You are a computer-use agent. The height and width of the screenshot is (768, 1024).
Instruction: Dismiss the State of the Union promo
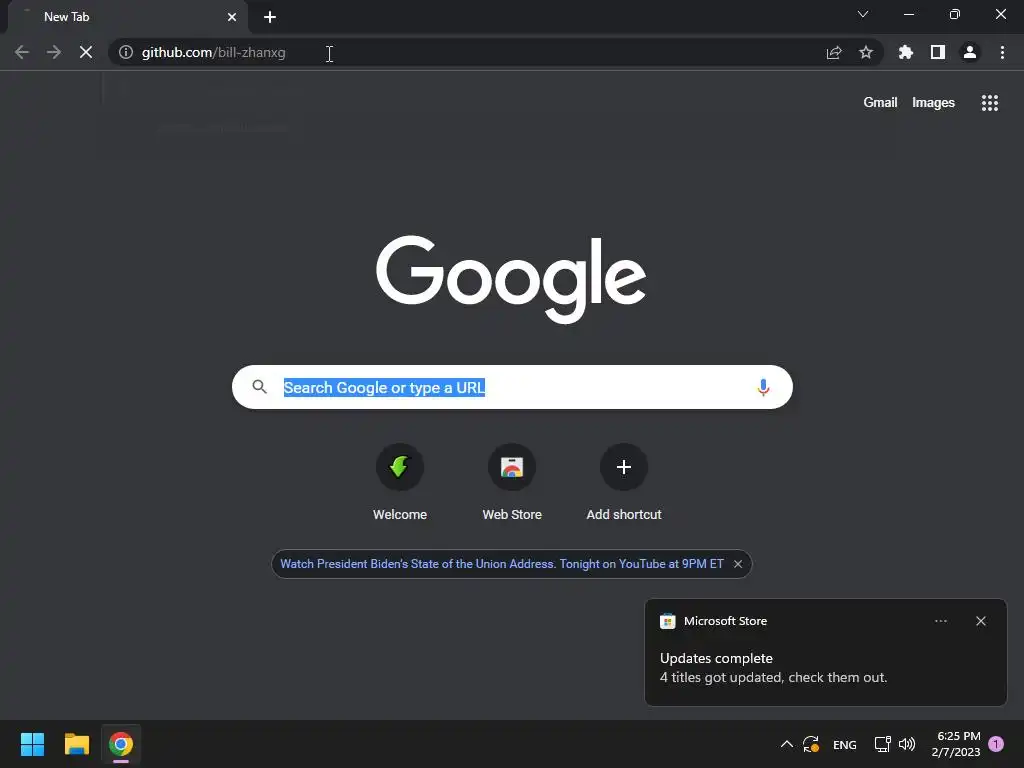point(738,564)
